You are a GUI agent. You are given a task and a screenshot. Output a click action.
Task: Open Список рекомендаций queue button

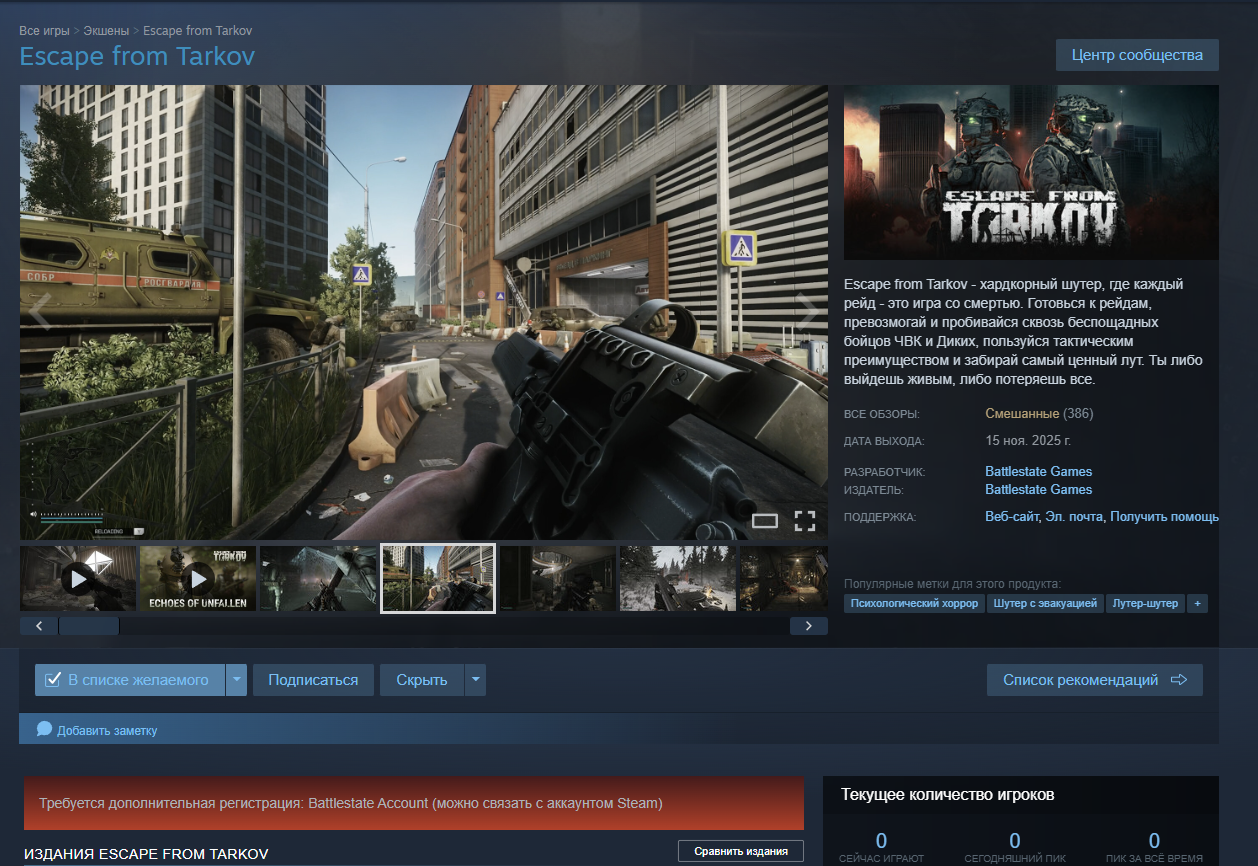pyautogui.click(x=1095, y=680)
